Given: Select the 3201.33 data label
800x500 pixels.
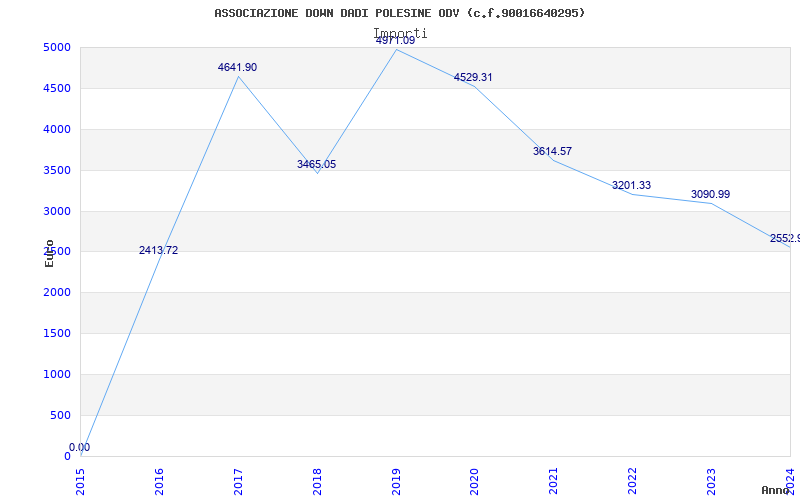Looking at the screenshot, I should click(631, 185).
